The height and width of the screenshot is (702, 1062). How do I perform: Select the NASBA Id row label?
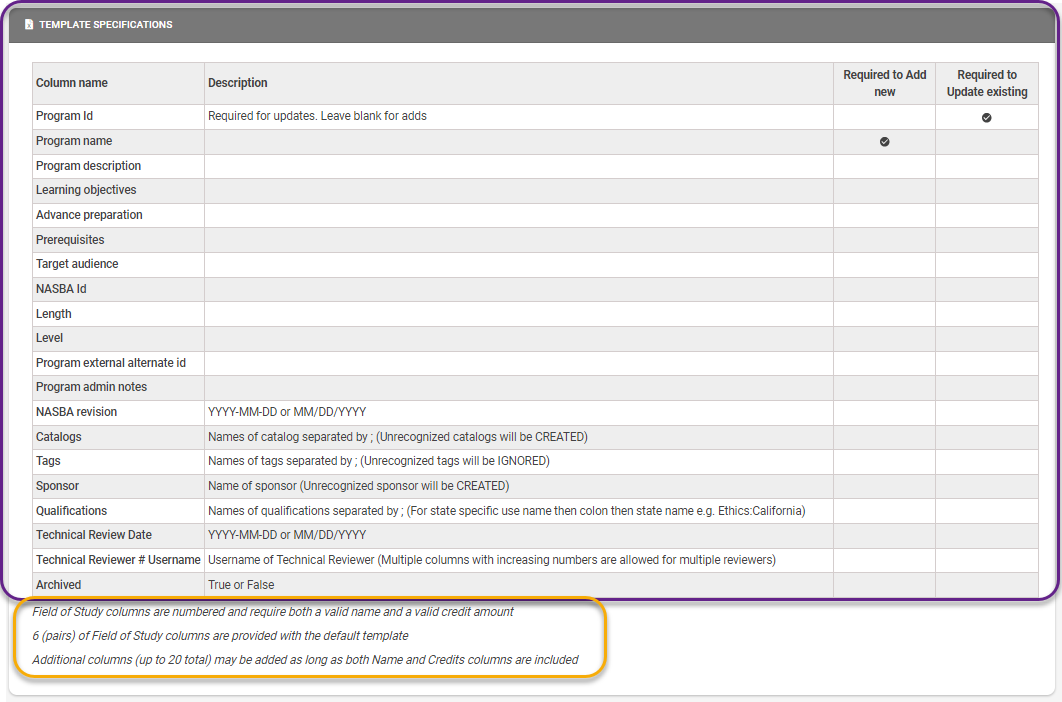[x=62, y=288]
